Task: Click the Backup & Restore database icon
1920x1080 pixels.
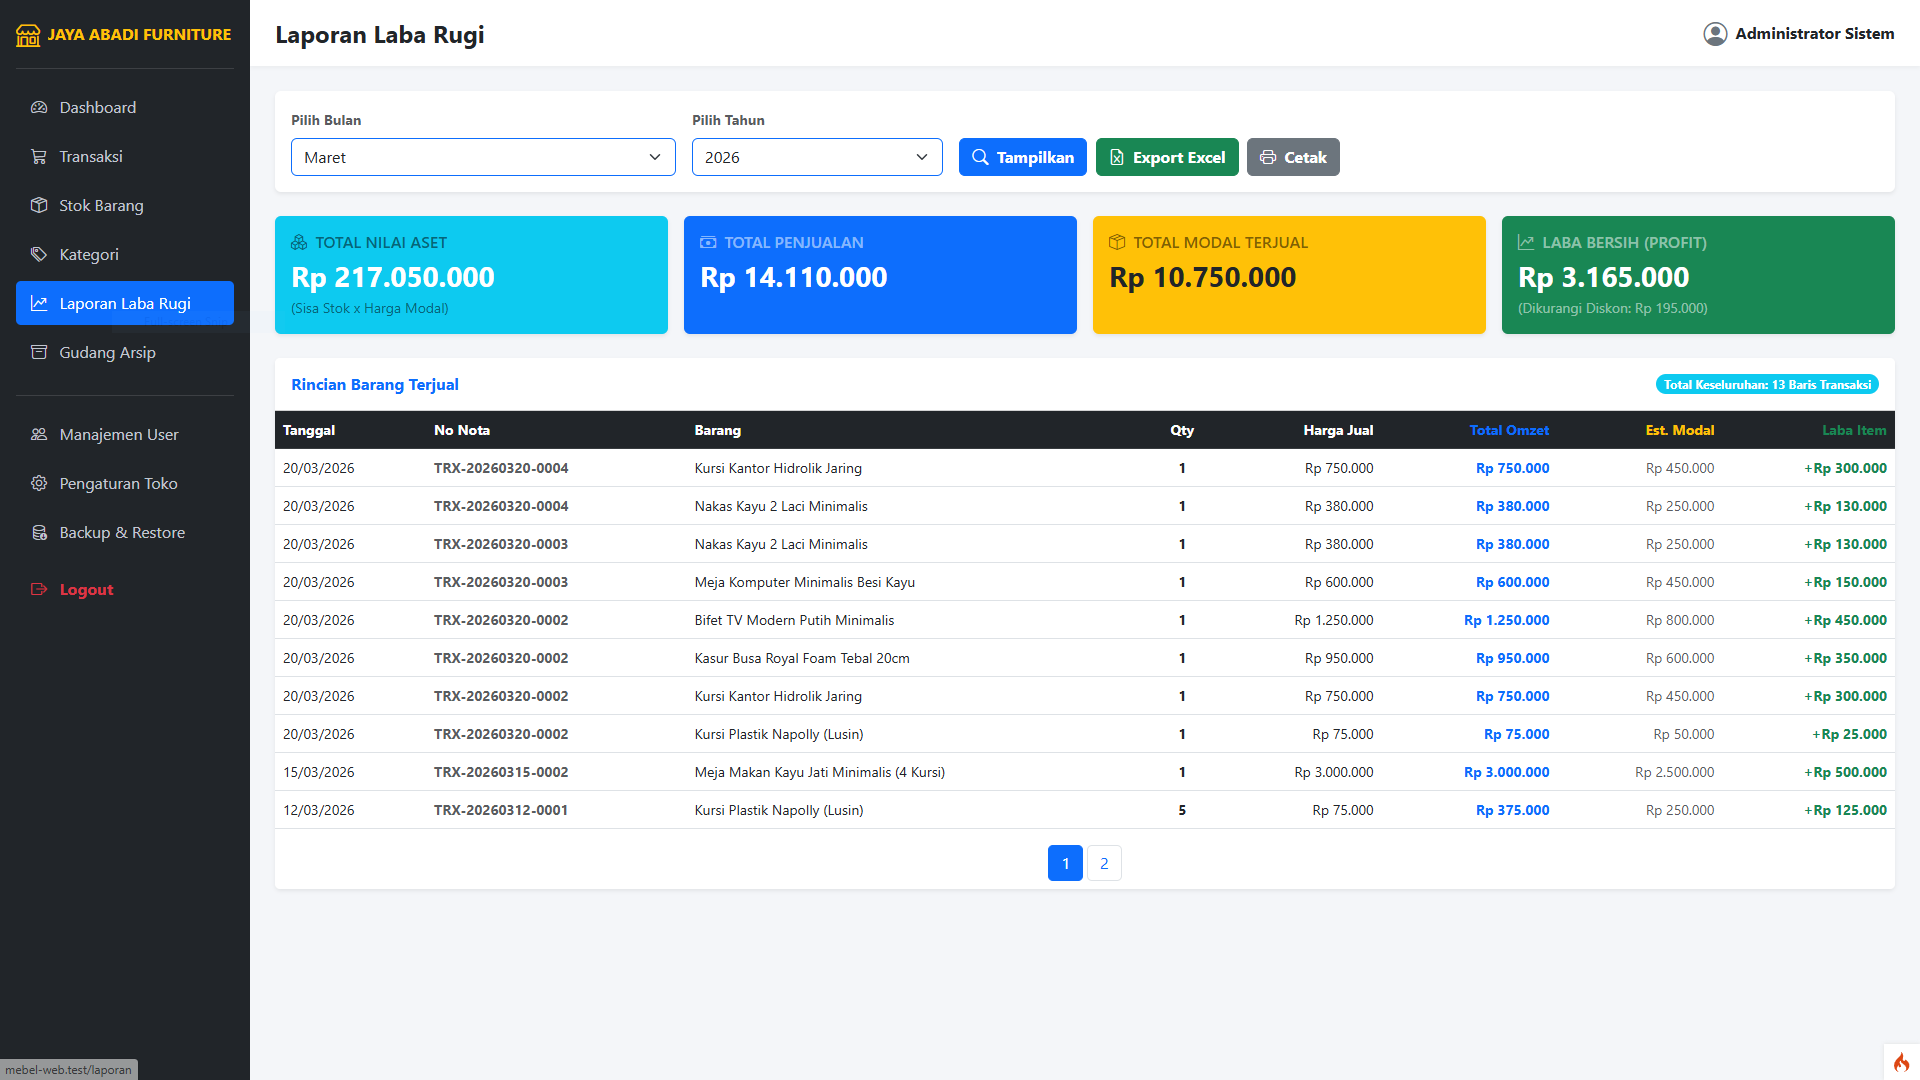Action: [x=39, y=532]
